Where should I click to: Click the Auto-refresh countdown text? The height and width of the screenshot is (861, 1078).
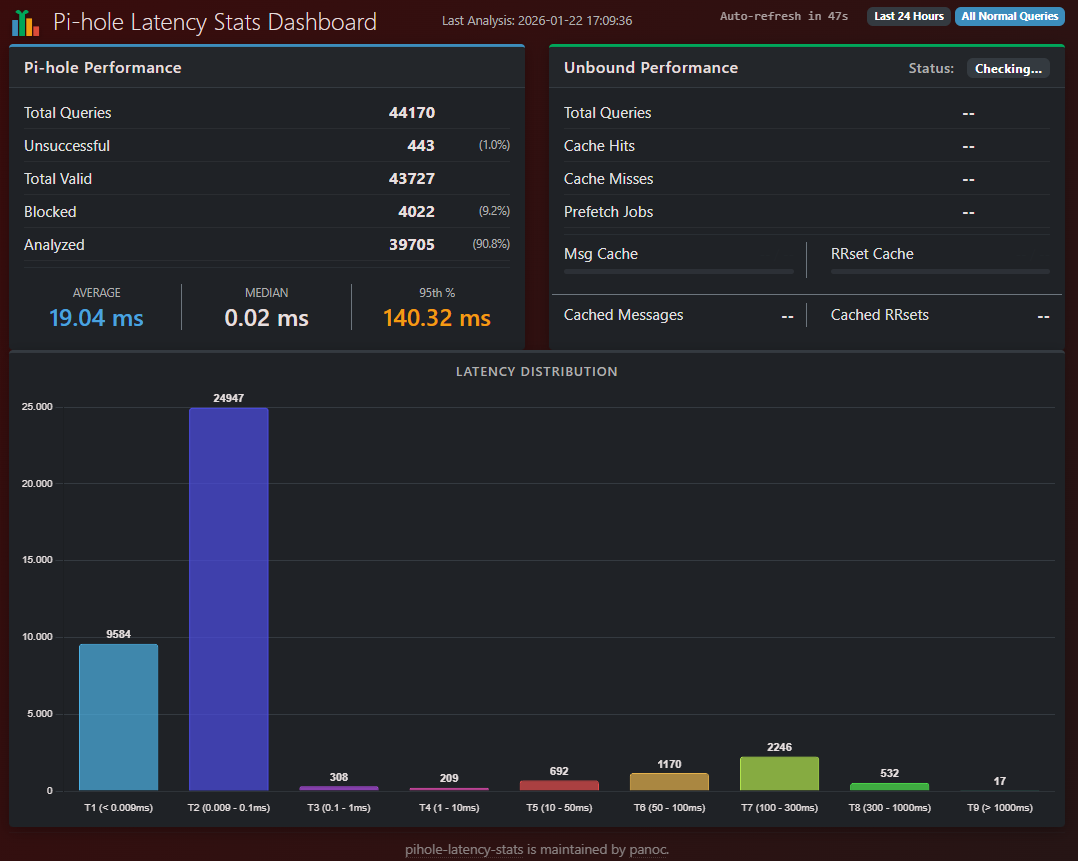pos(783,17)
